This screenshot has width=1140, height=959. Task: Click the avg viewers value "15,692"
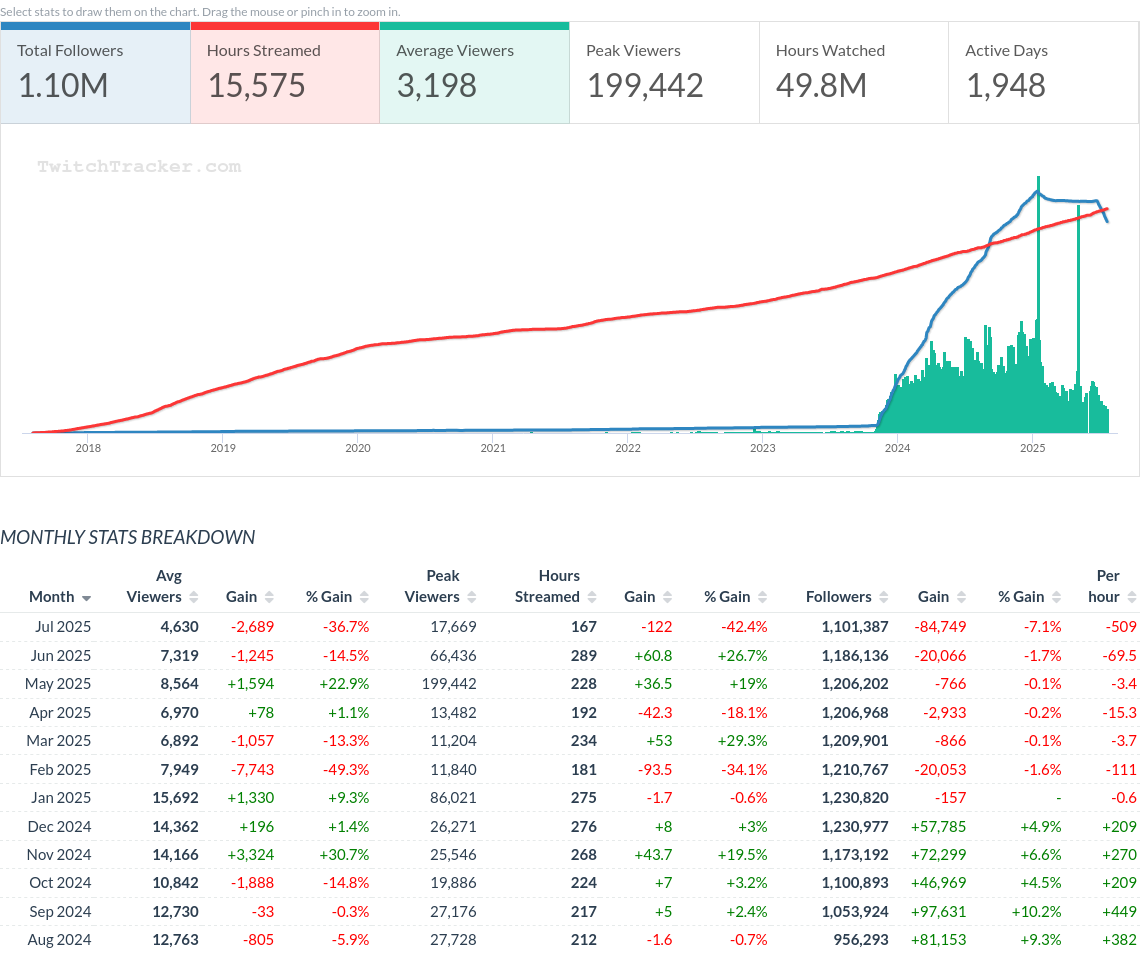pos(175,798)
